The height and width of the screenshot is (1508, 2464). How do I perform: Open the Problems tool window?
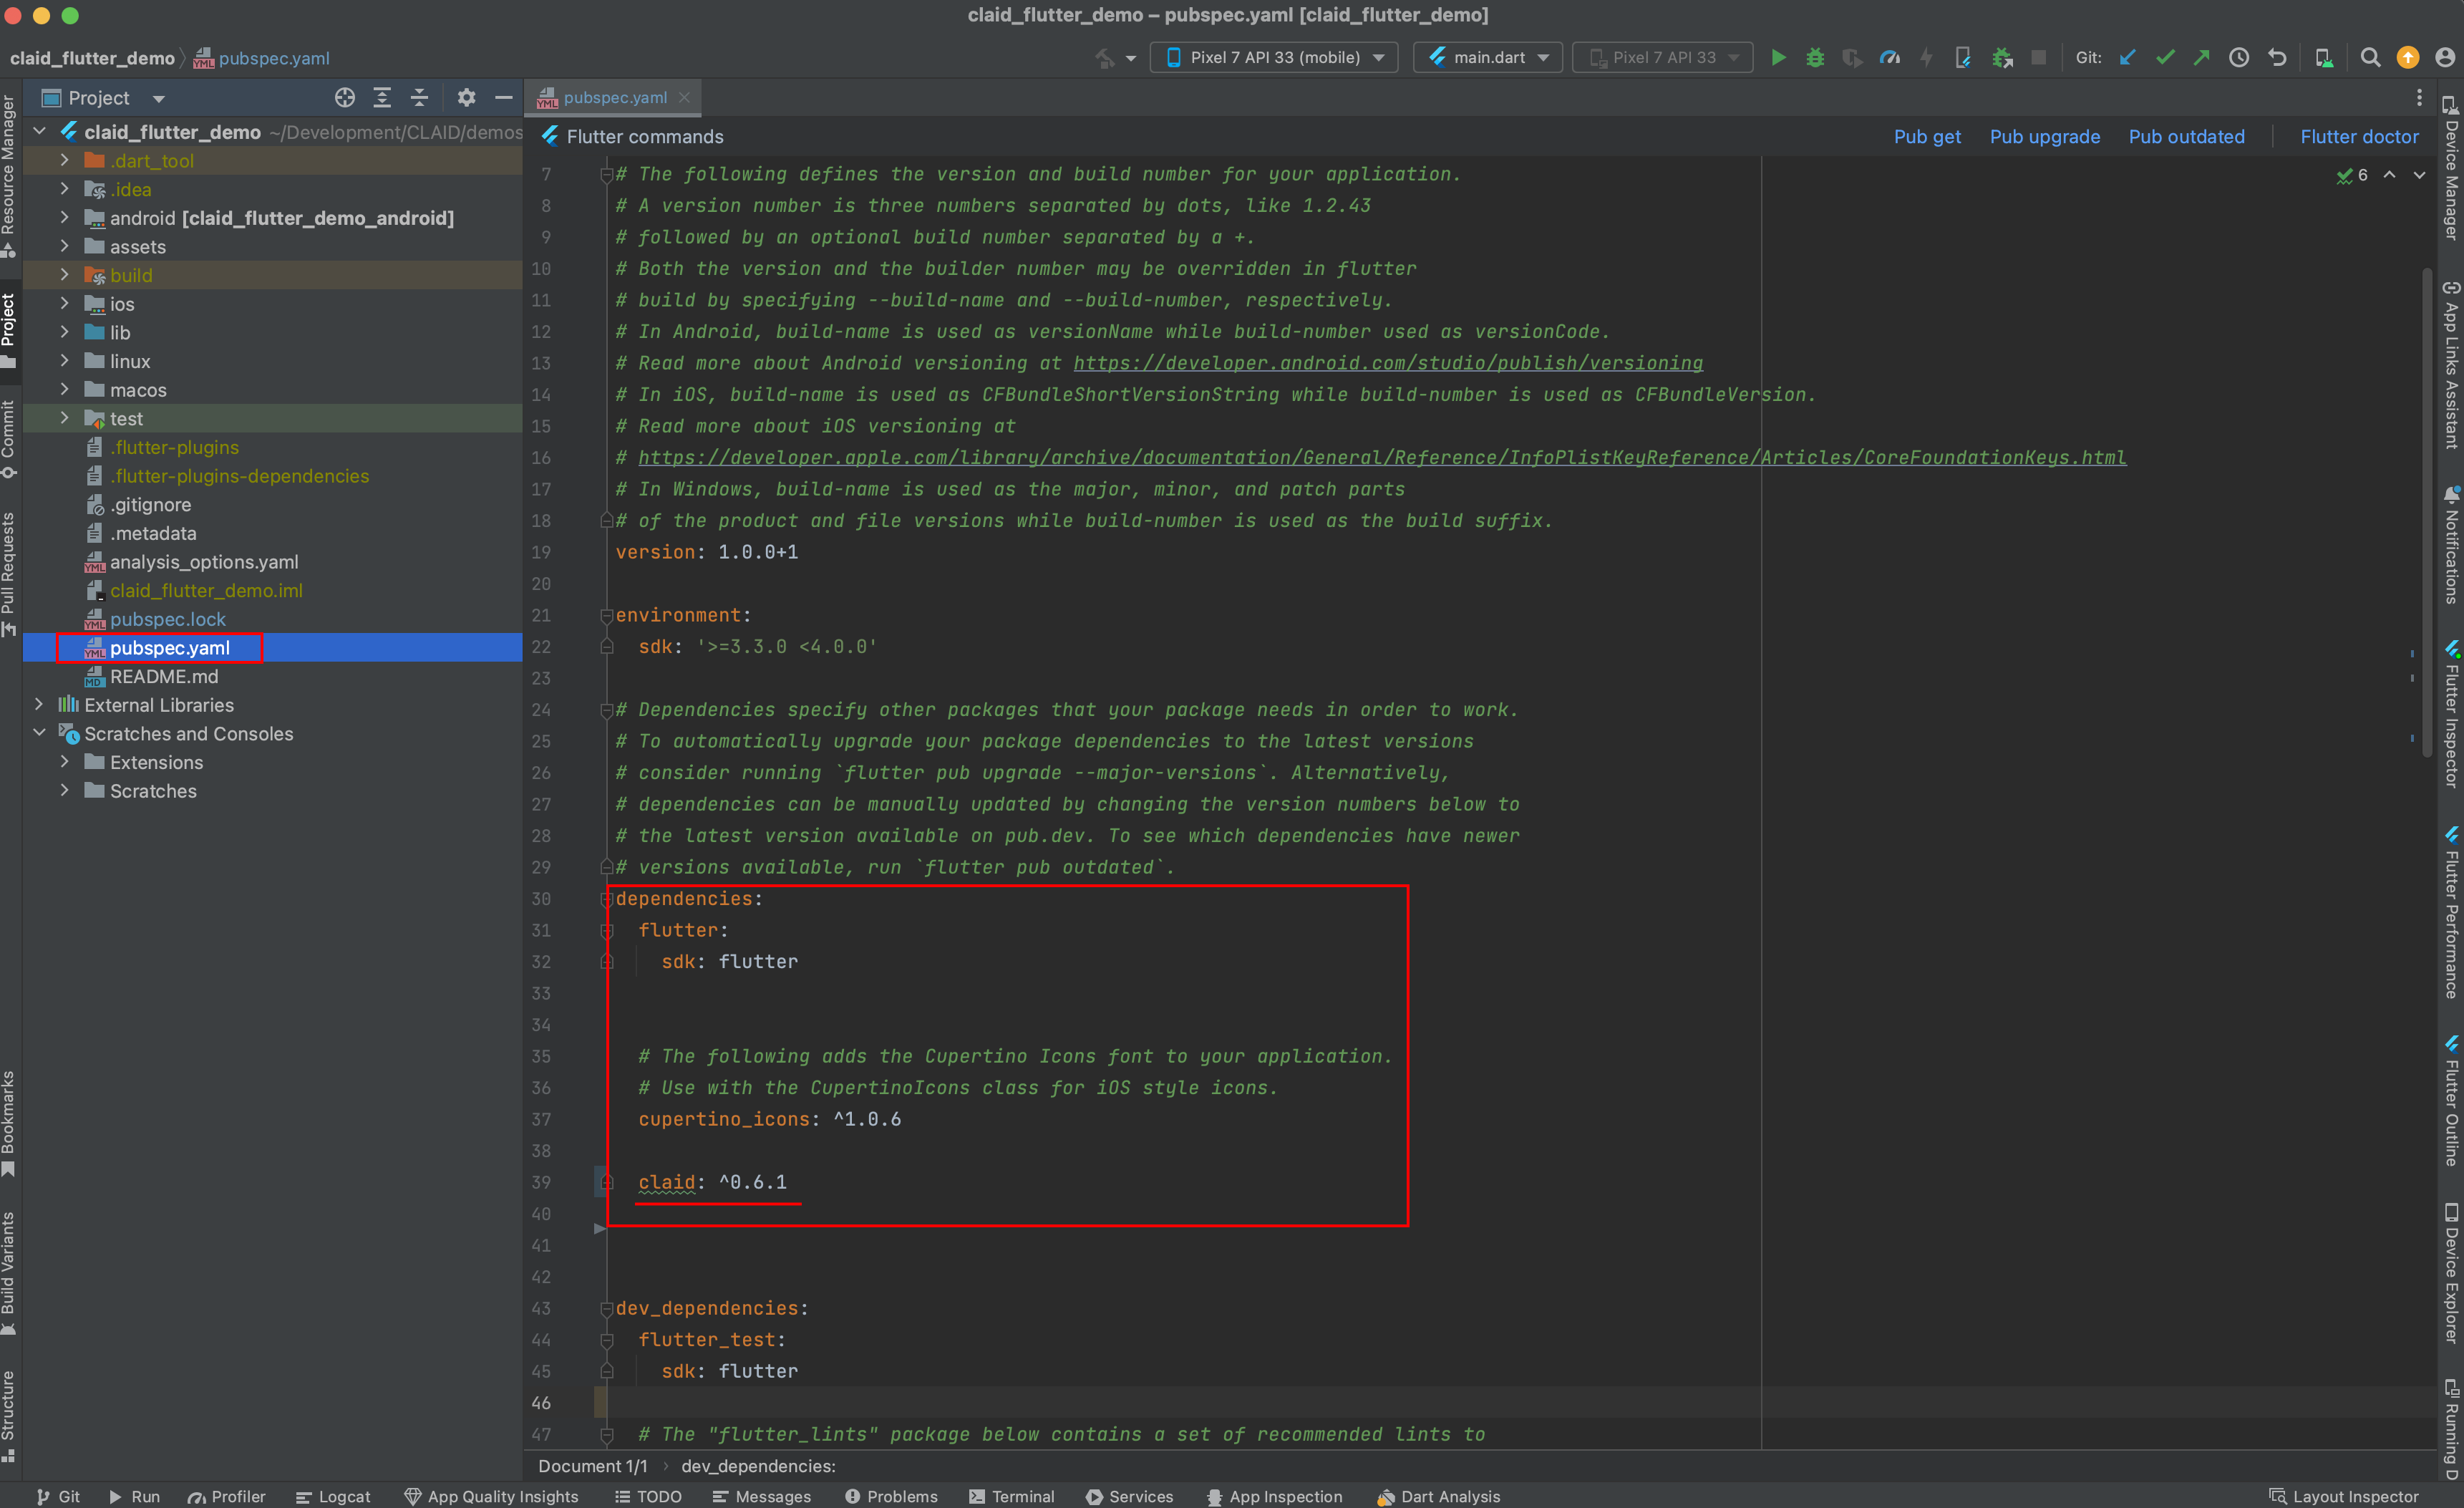(x=891, y=1496)
